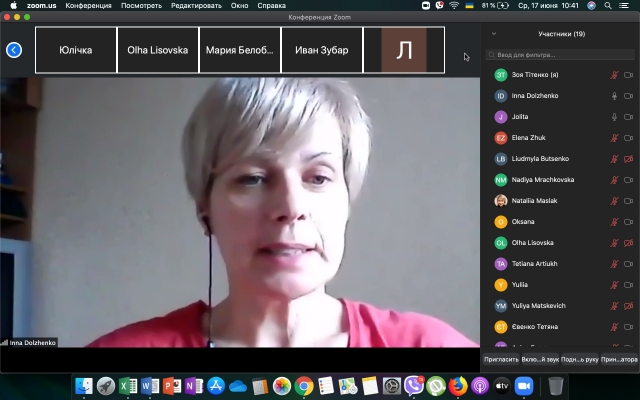Open the battery status menu

(x=495, y=6)
